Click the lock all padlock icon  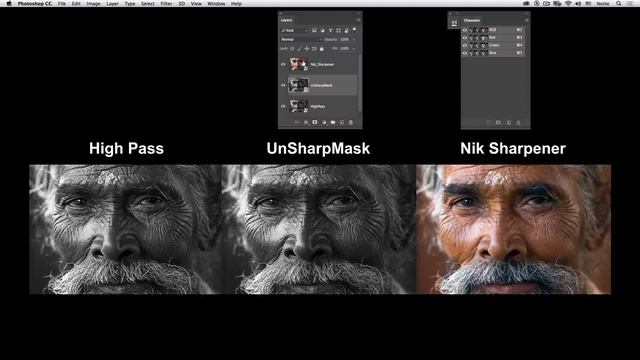coord(322,49)
